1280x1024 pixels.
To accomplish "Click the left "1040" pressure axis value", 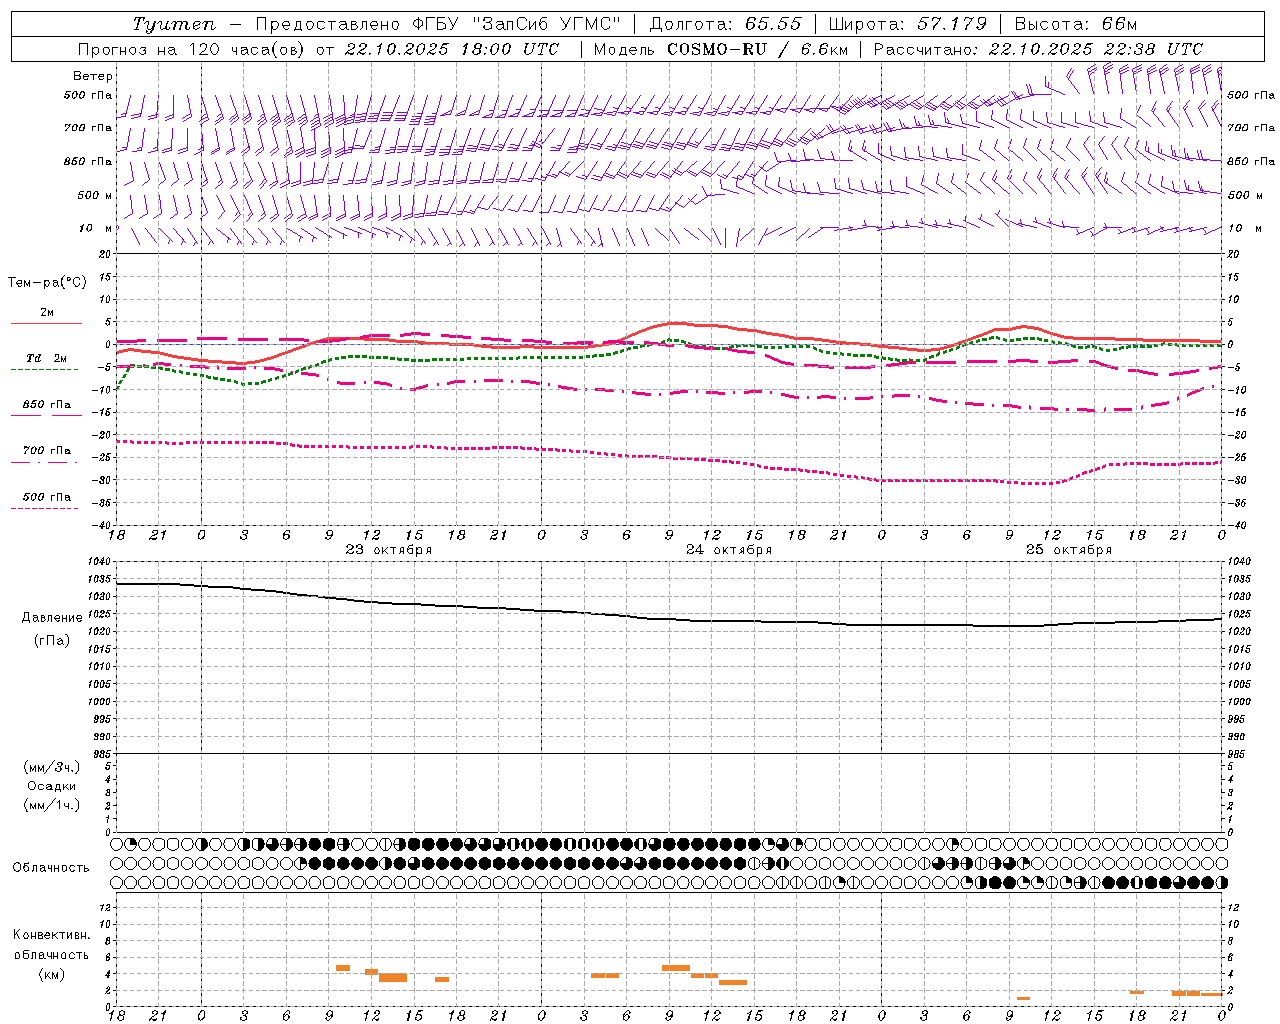I will 100,562.
